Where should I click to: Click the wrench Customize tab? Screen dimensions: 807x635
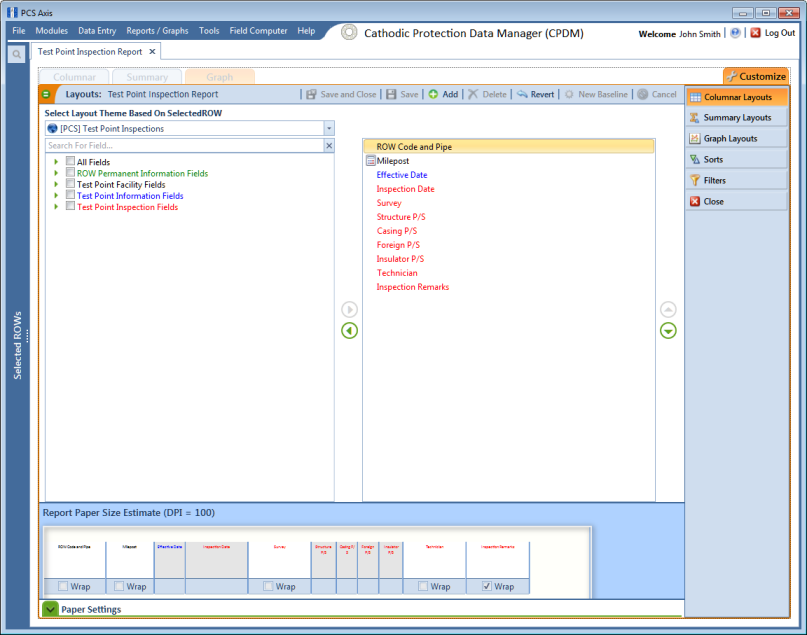point(756,76)
